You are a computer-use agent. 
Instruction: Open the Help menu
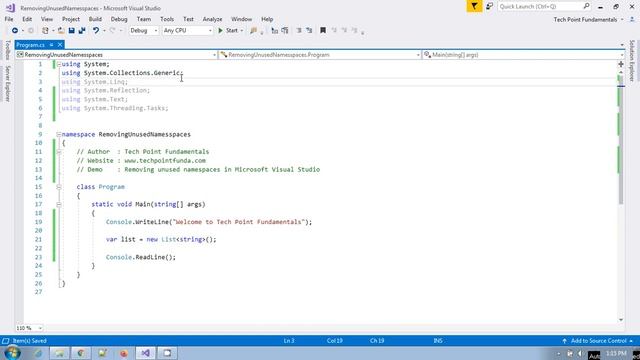[x=267, y=19]
